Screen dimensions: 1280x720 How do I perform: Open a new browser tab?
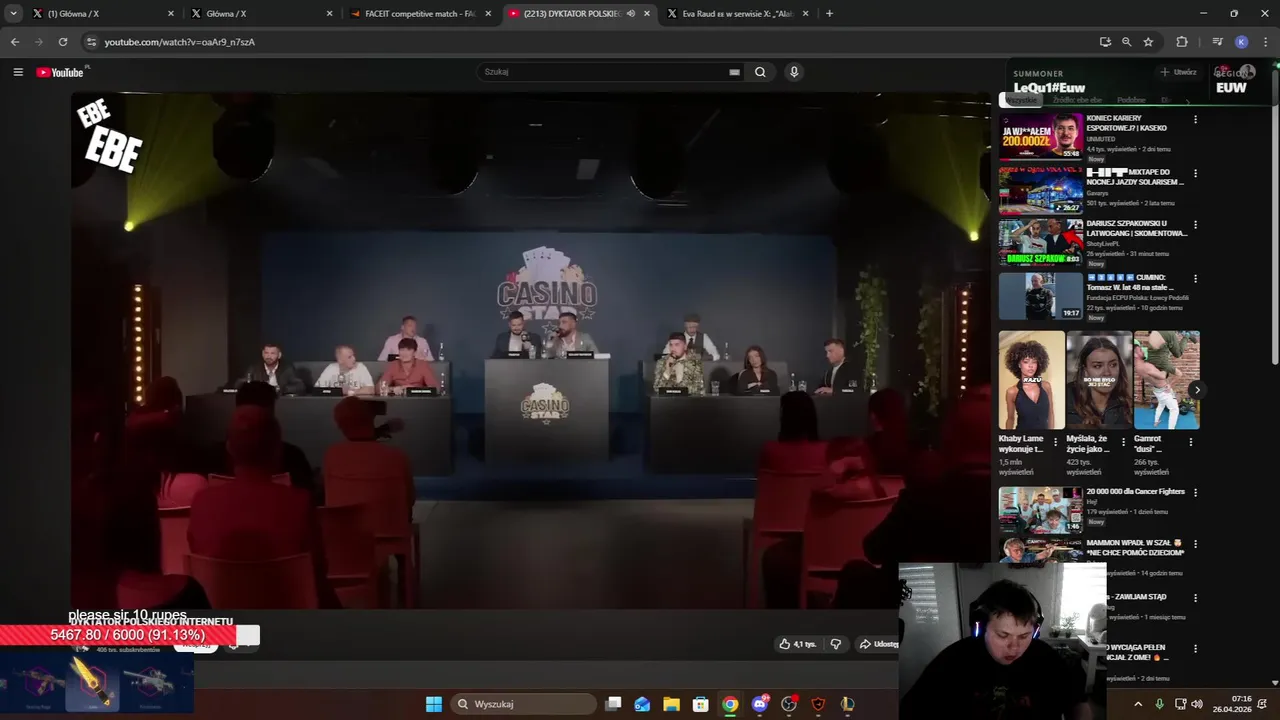[x=829, y=14]
